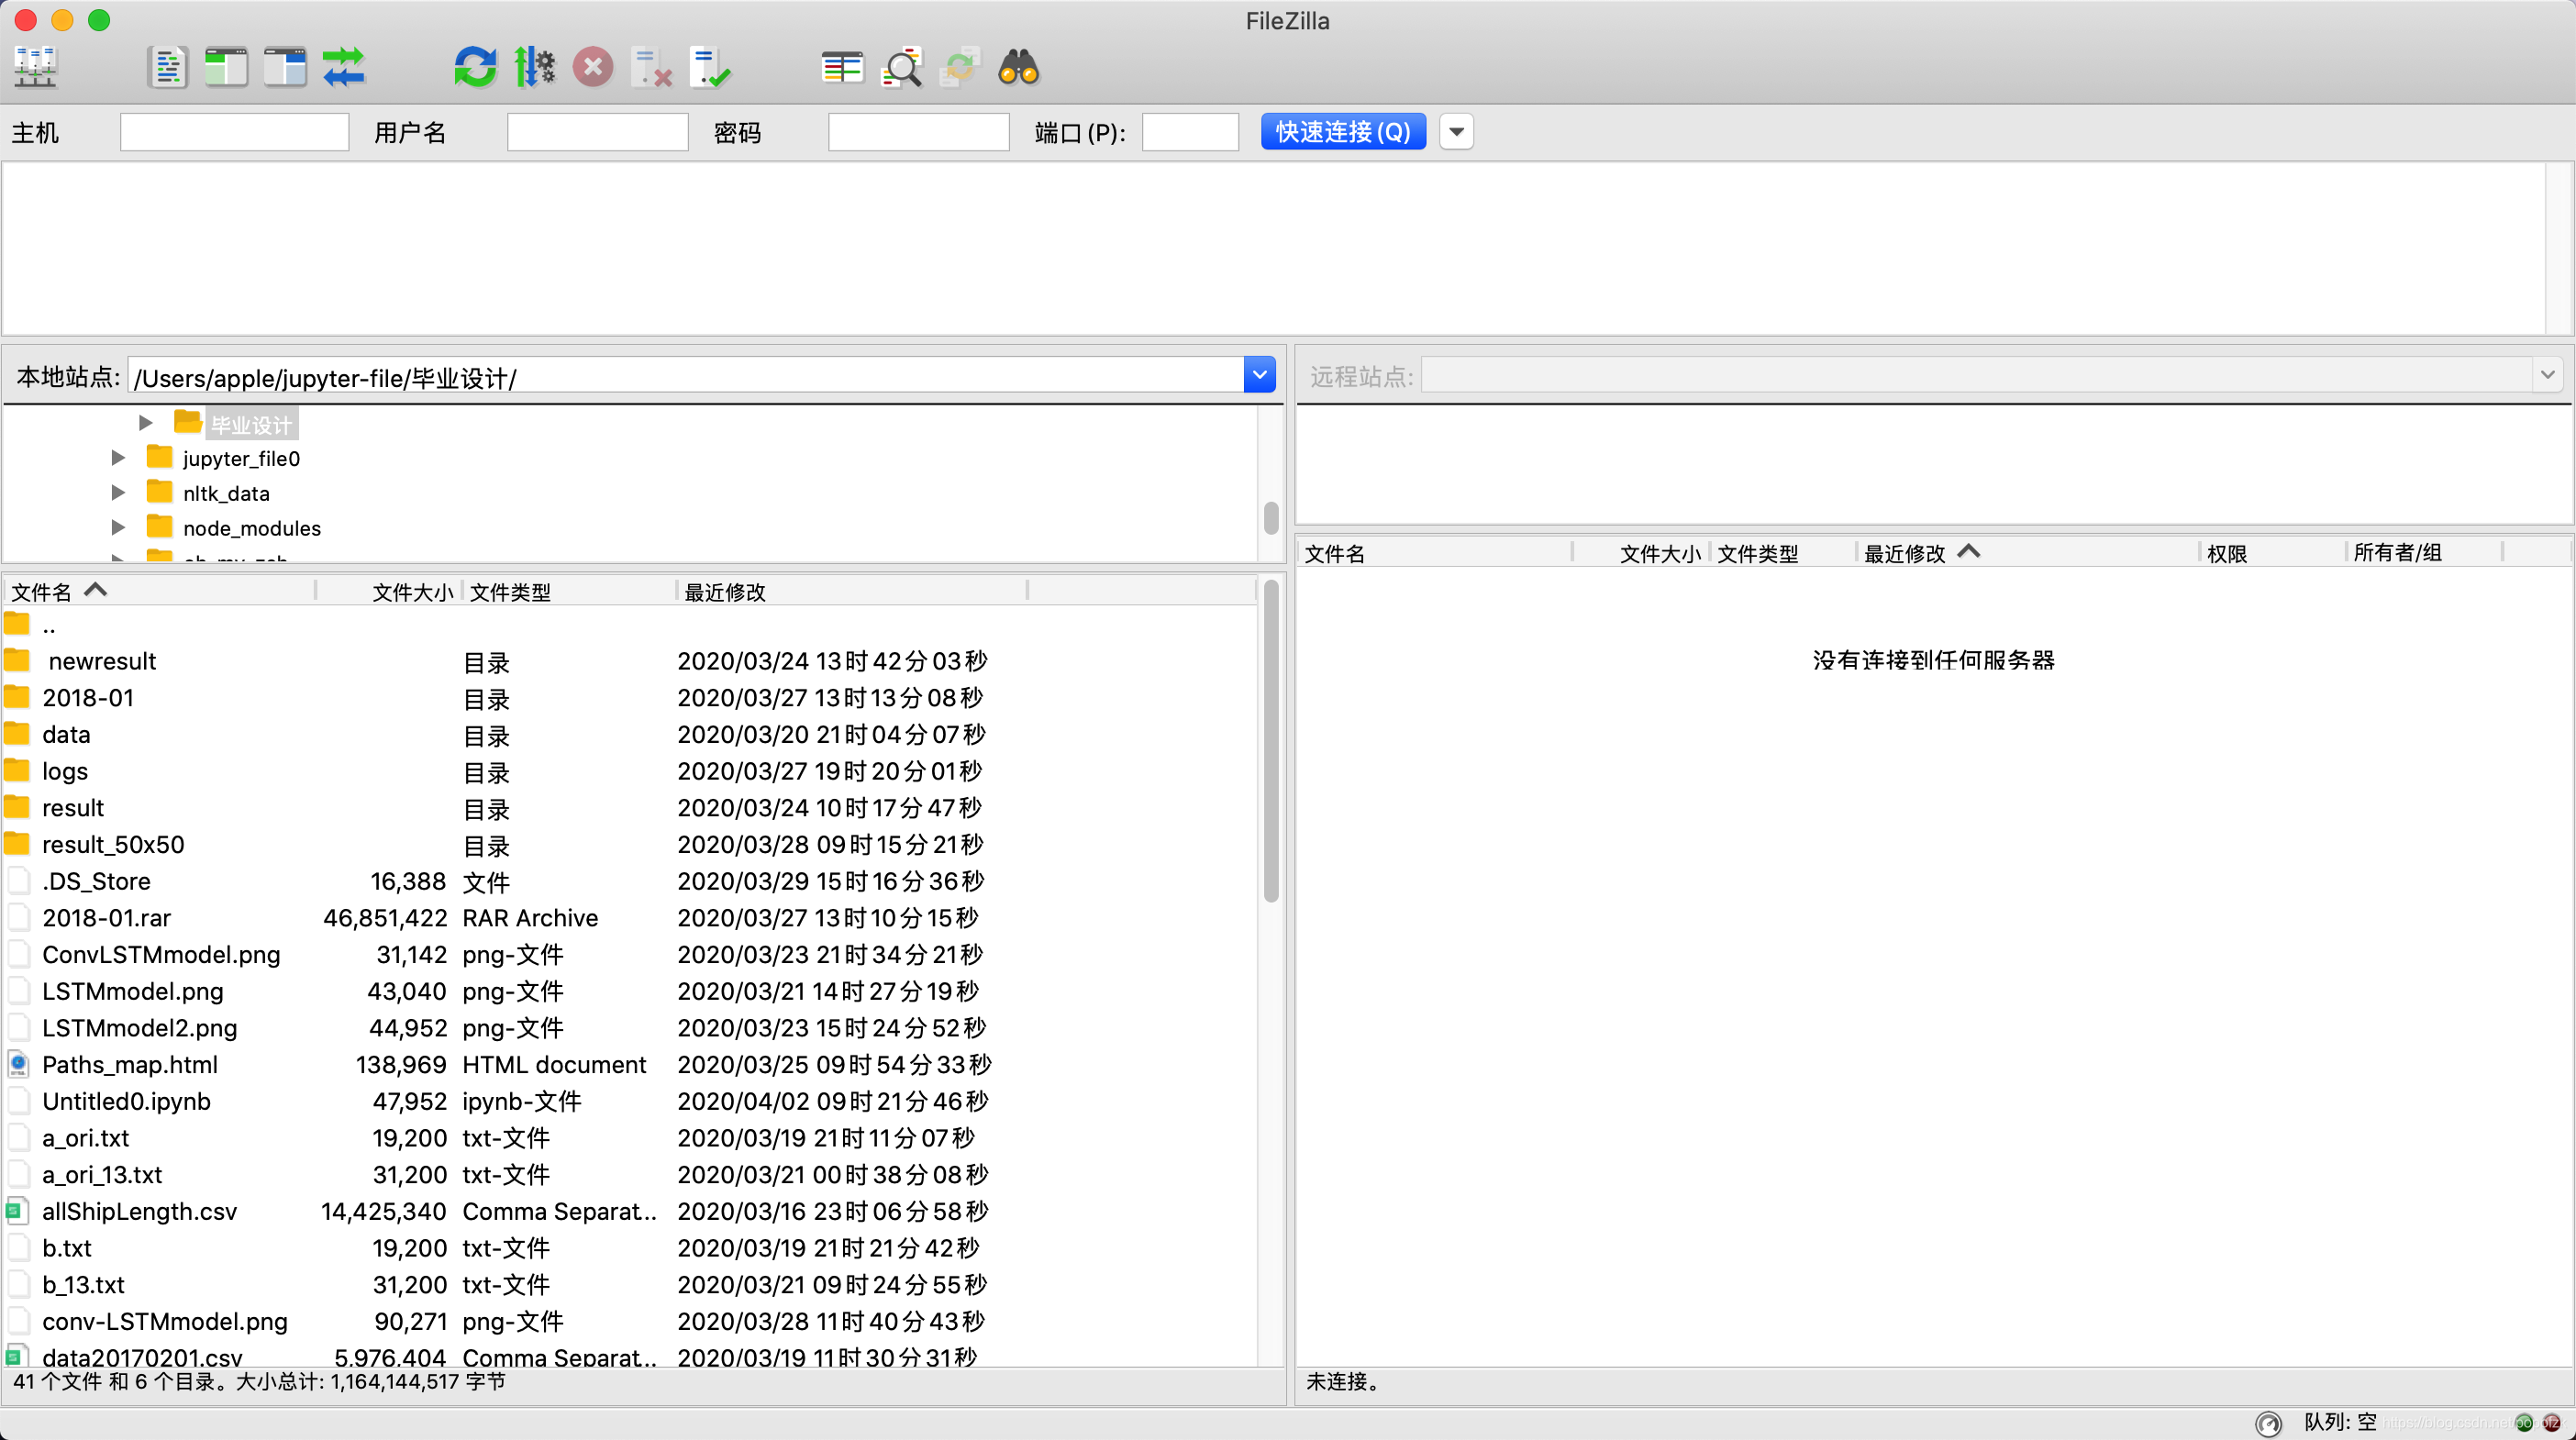This screenshot has width=2576, height=1440.
Task: Click the 主机 host input field
Action: pos(234,132)
